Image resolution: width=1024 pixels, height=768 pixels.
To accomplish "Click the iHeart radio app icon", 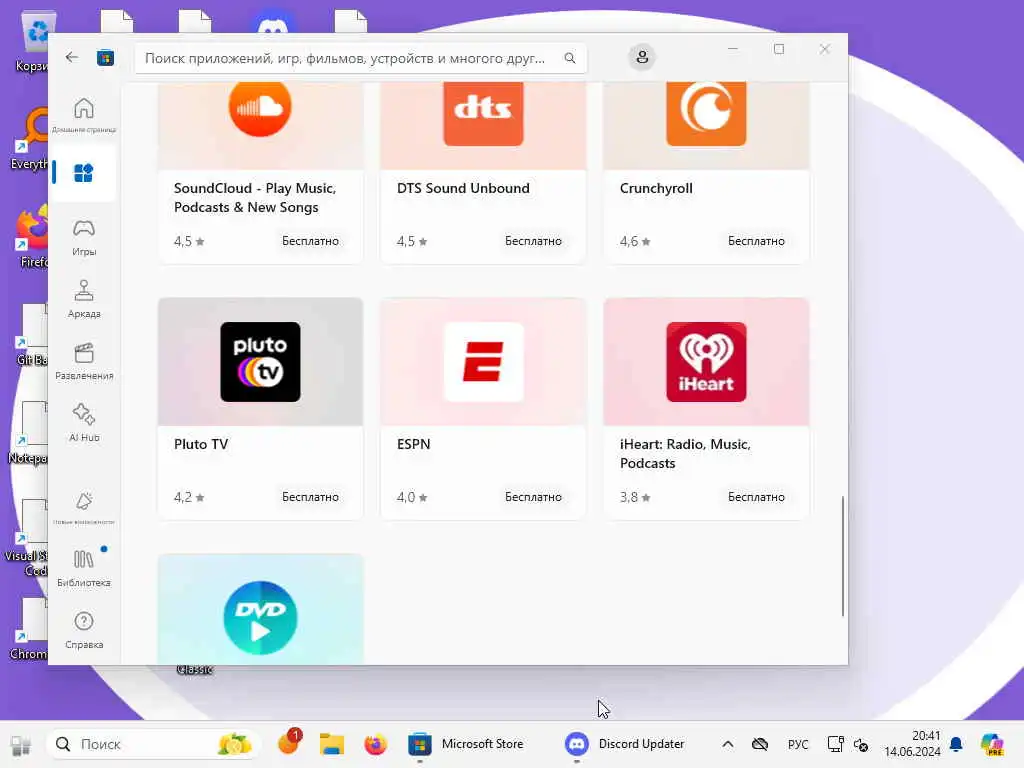I will click(706, 362).
